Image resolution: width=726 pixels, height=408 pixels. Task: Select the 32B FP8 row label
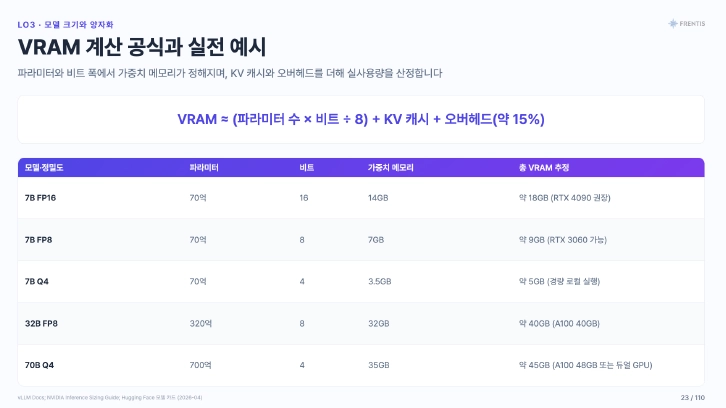41,323
